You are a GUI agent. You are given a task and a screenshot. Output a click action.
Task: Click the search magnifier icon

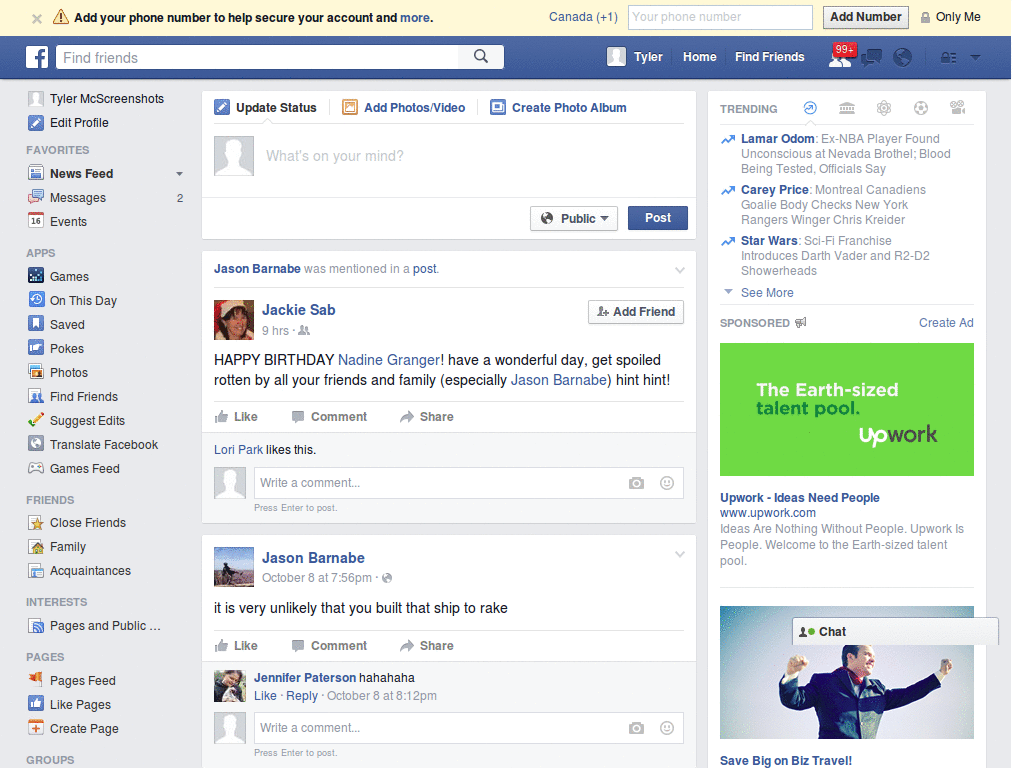point(481,57)
